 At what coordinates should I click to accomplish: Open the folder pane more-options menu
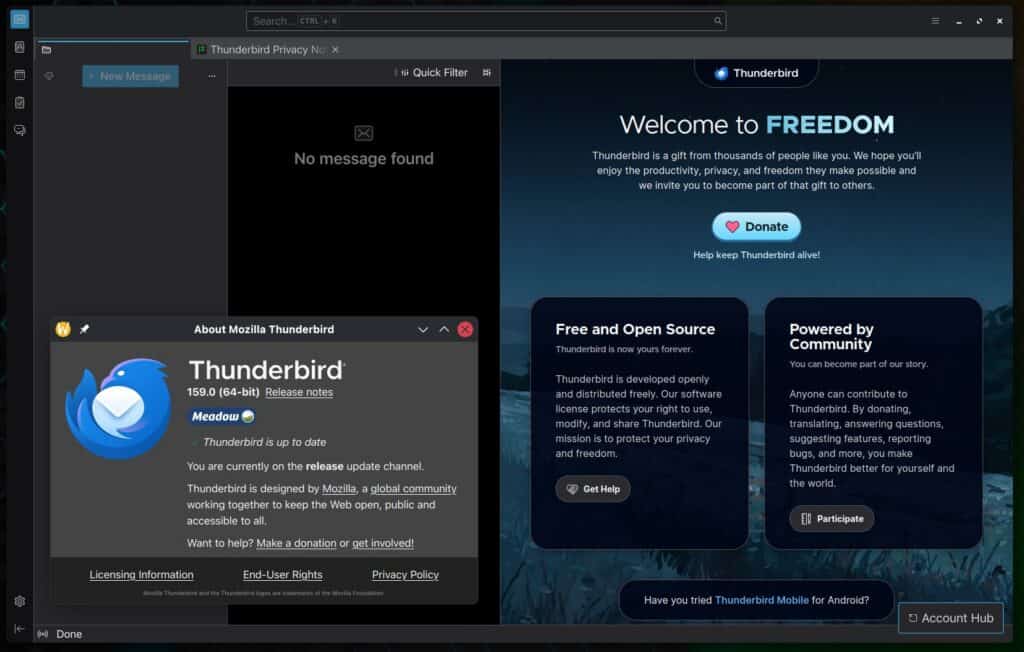point(212,76)
